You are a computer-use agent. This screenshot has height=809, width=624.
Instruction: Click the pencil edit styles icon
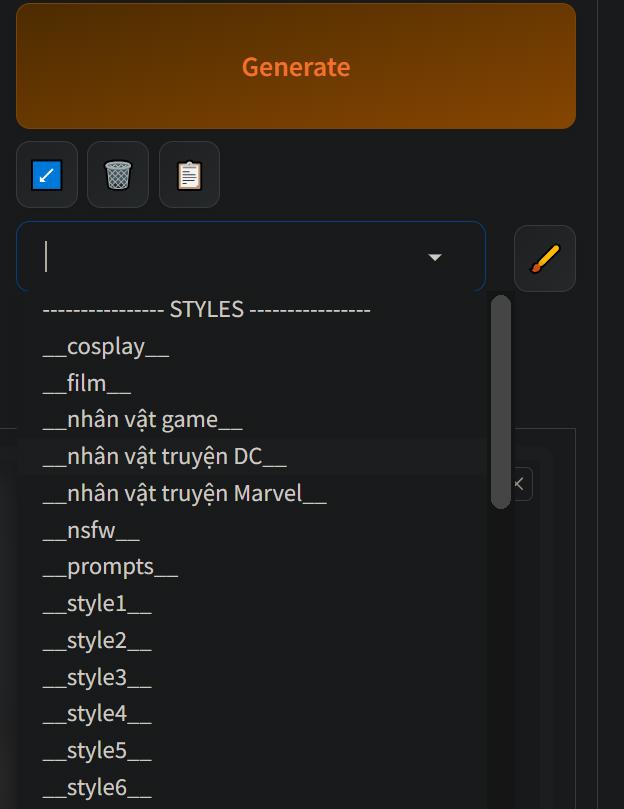tap(545, 258)
